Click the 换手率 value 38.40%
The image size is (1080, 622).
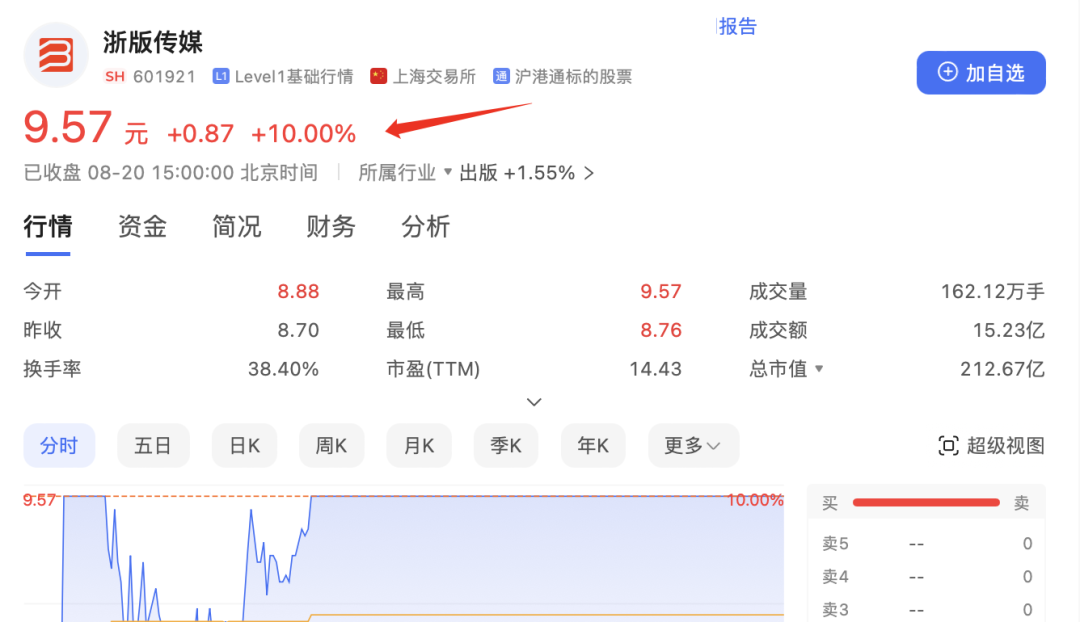click(283, 369)
